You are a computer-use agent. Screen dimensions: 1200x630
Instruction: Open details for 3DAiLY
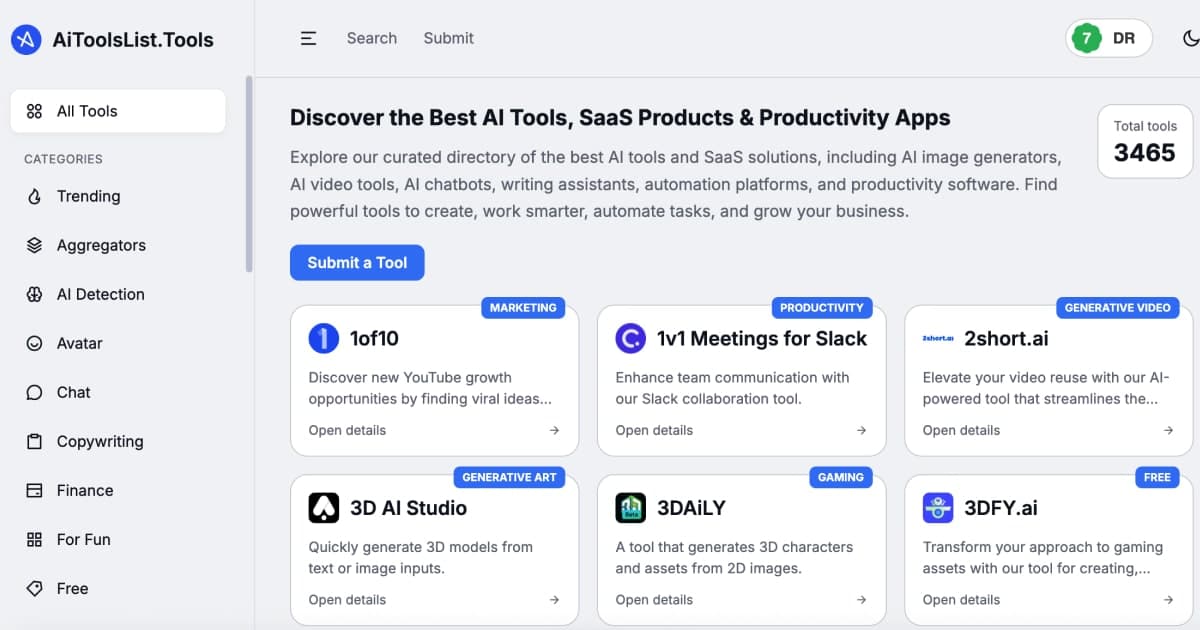coord(654,600)
